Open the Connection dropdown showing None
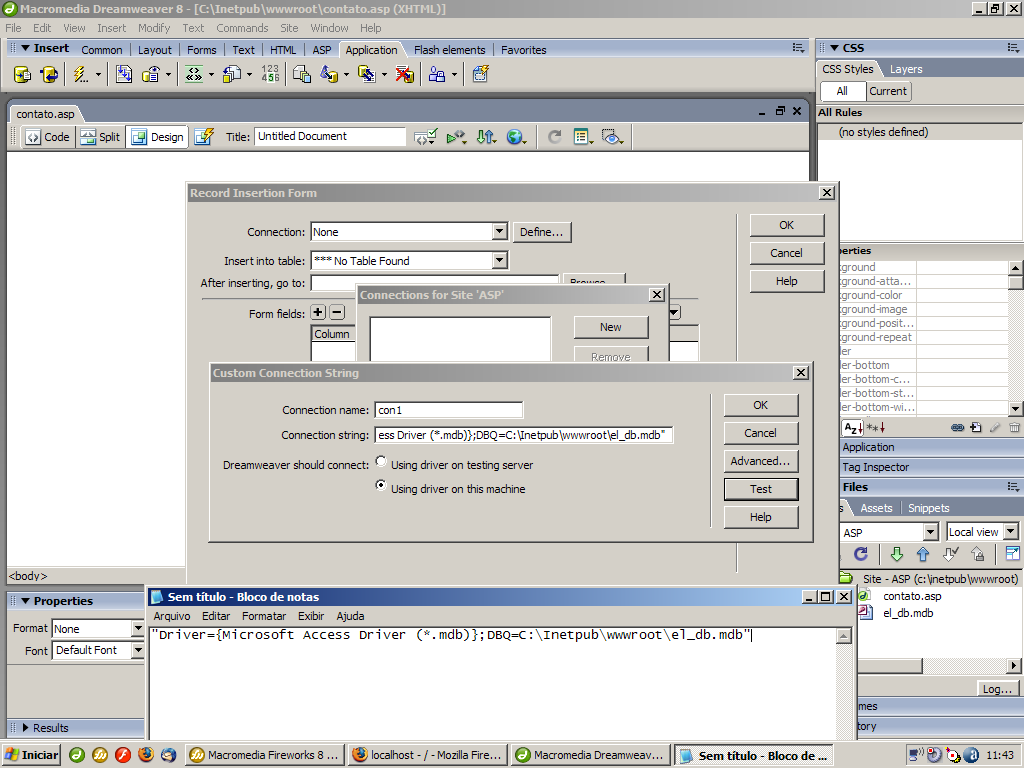Screen dimensions: 1024x768 point(500,232)
